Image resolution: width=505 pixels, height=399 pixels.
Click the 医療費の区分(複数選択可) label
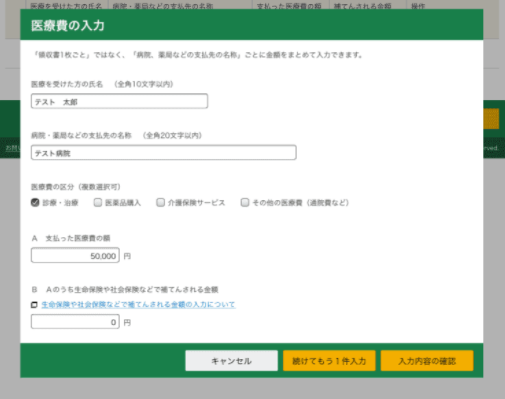point(76,187)
